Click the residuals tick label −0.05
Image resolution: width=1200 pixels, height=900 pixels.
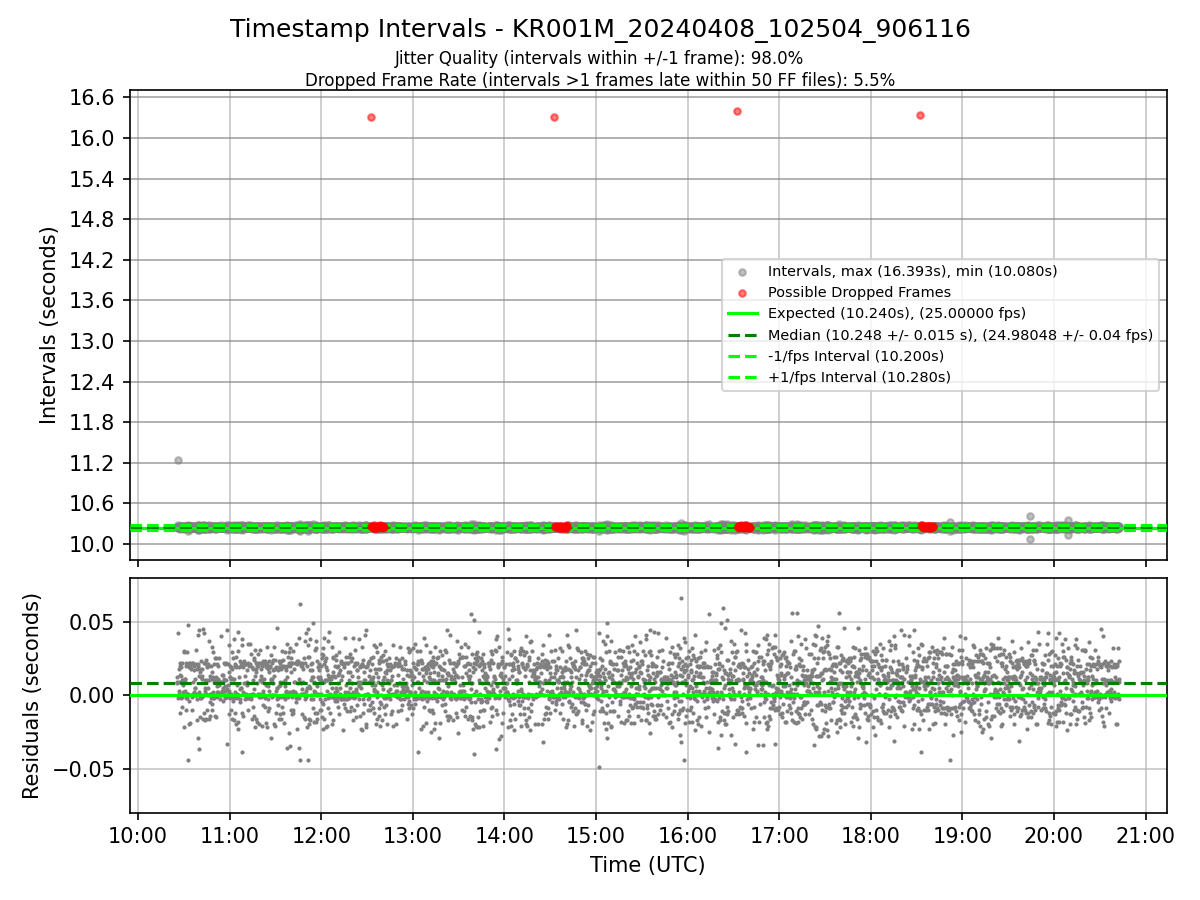[x=86, y=769]
